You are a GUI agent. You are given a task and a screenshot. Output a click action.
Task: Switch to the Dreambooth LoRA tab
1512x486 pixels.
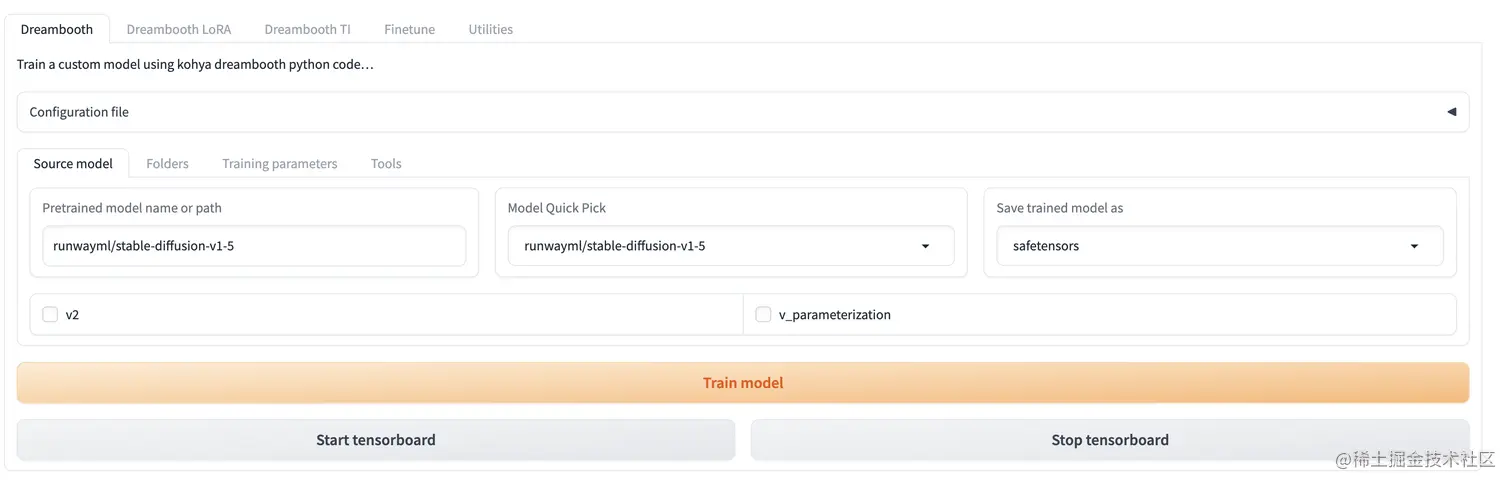(x=178, y=29)
